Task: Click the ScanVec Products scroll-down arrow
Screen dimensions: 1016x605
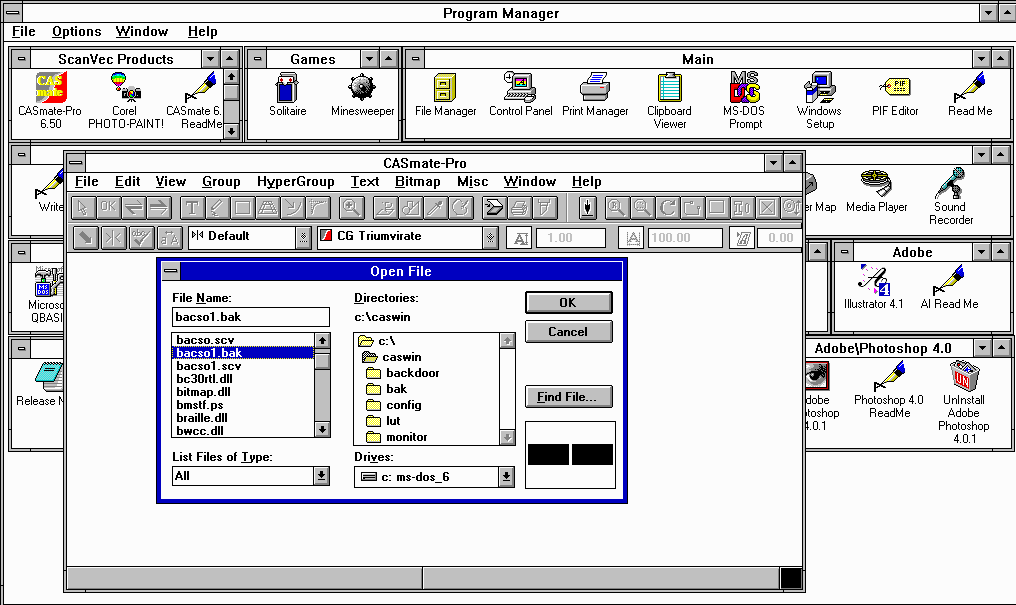Action: 231,131
